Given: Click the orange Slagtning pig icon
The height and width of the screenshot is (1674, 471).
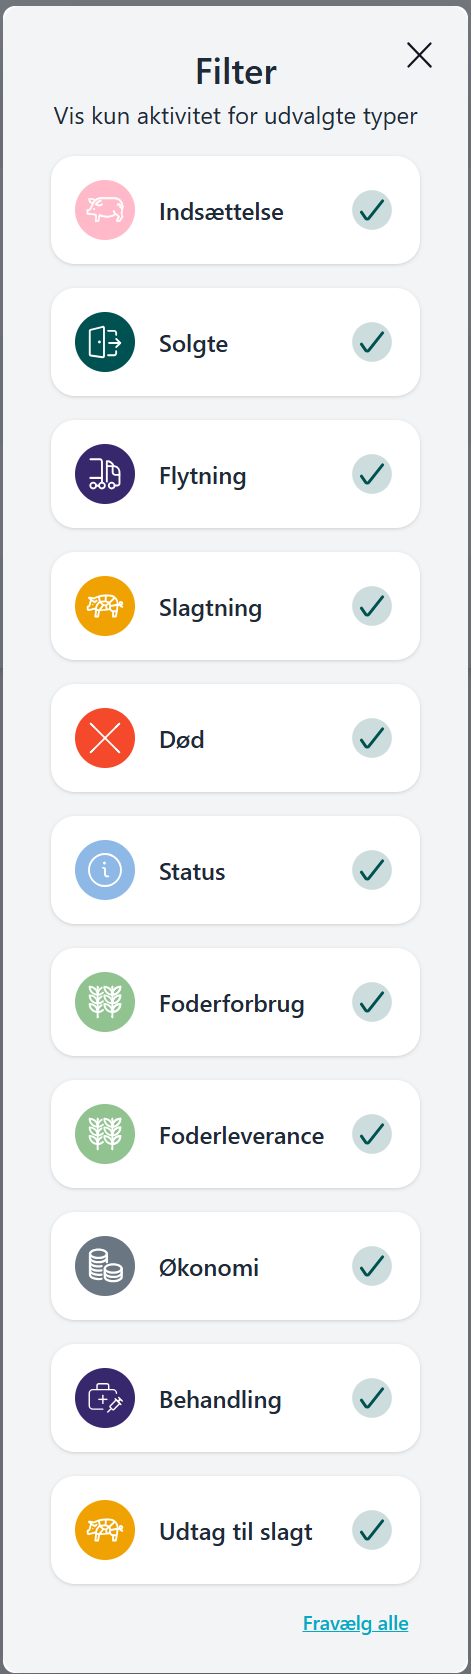Looking at the screenshot, I should tap(105, 606).
